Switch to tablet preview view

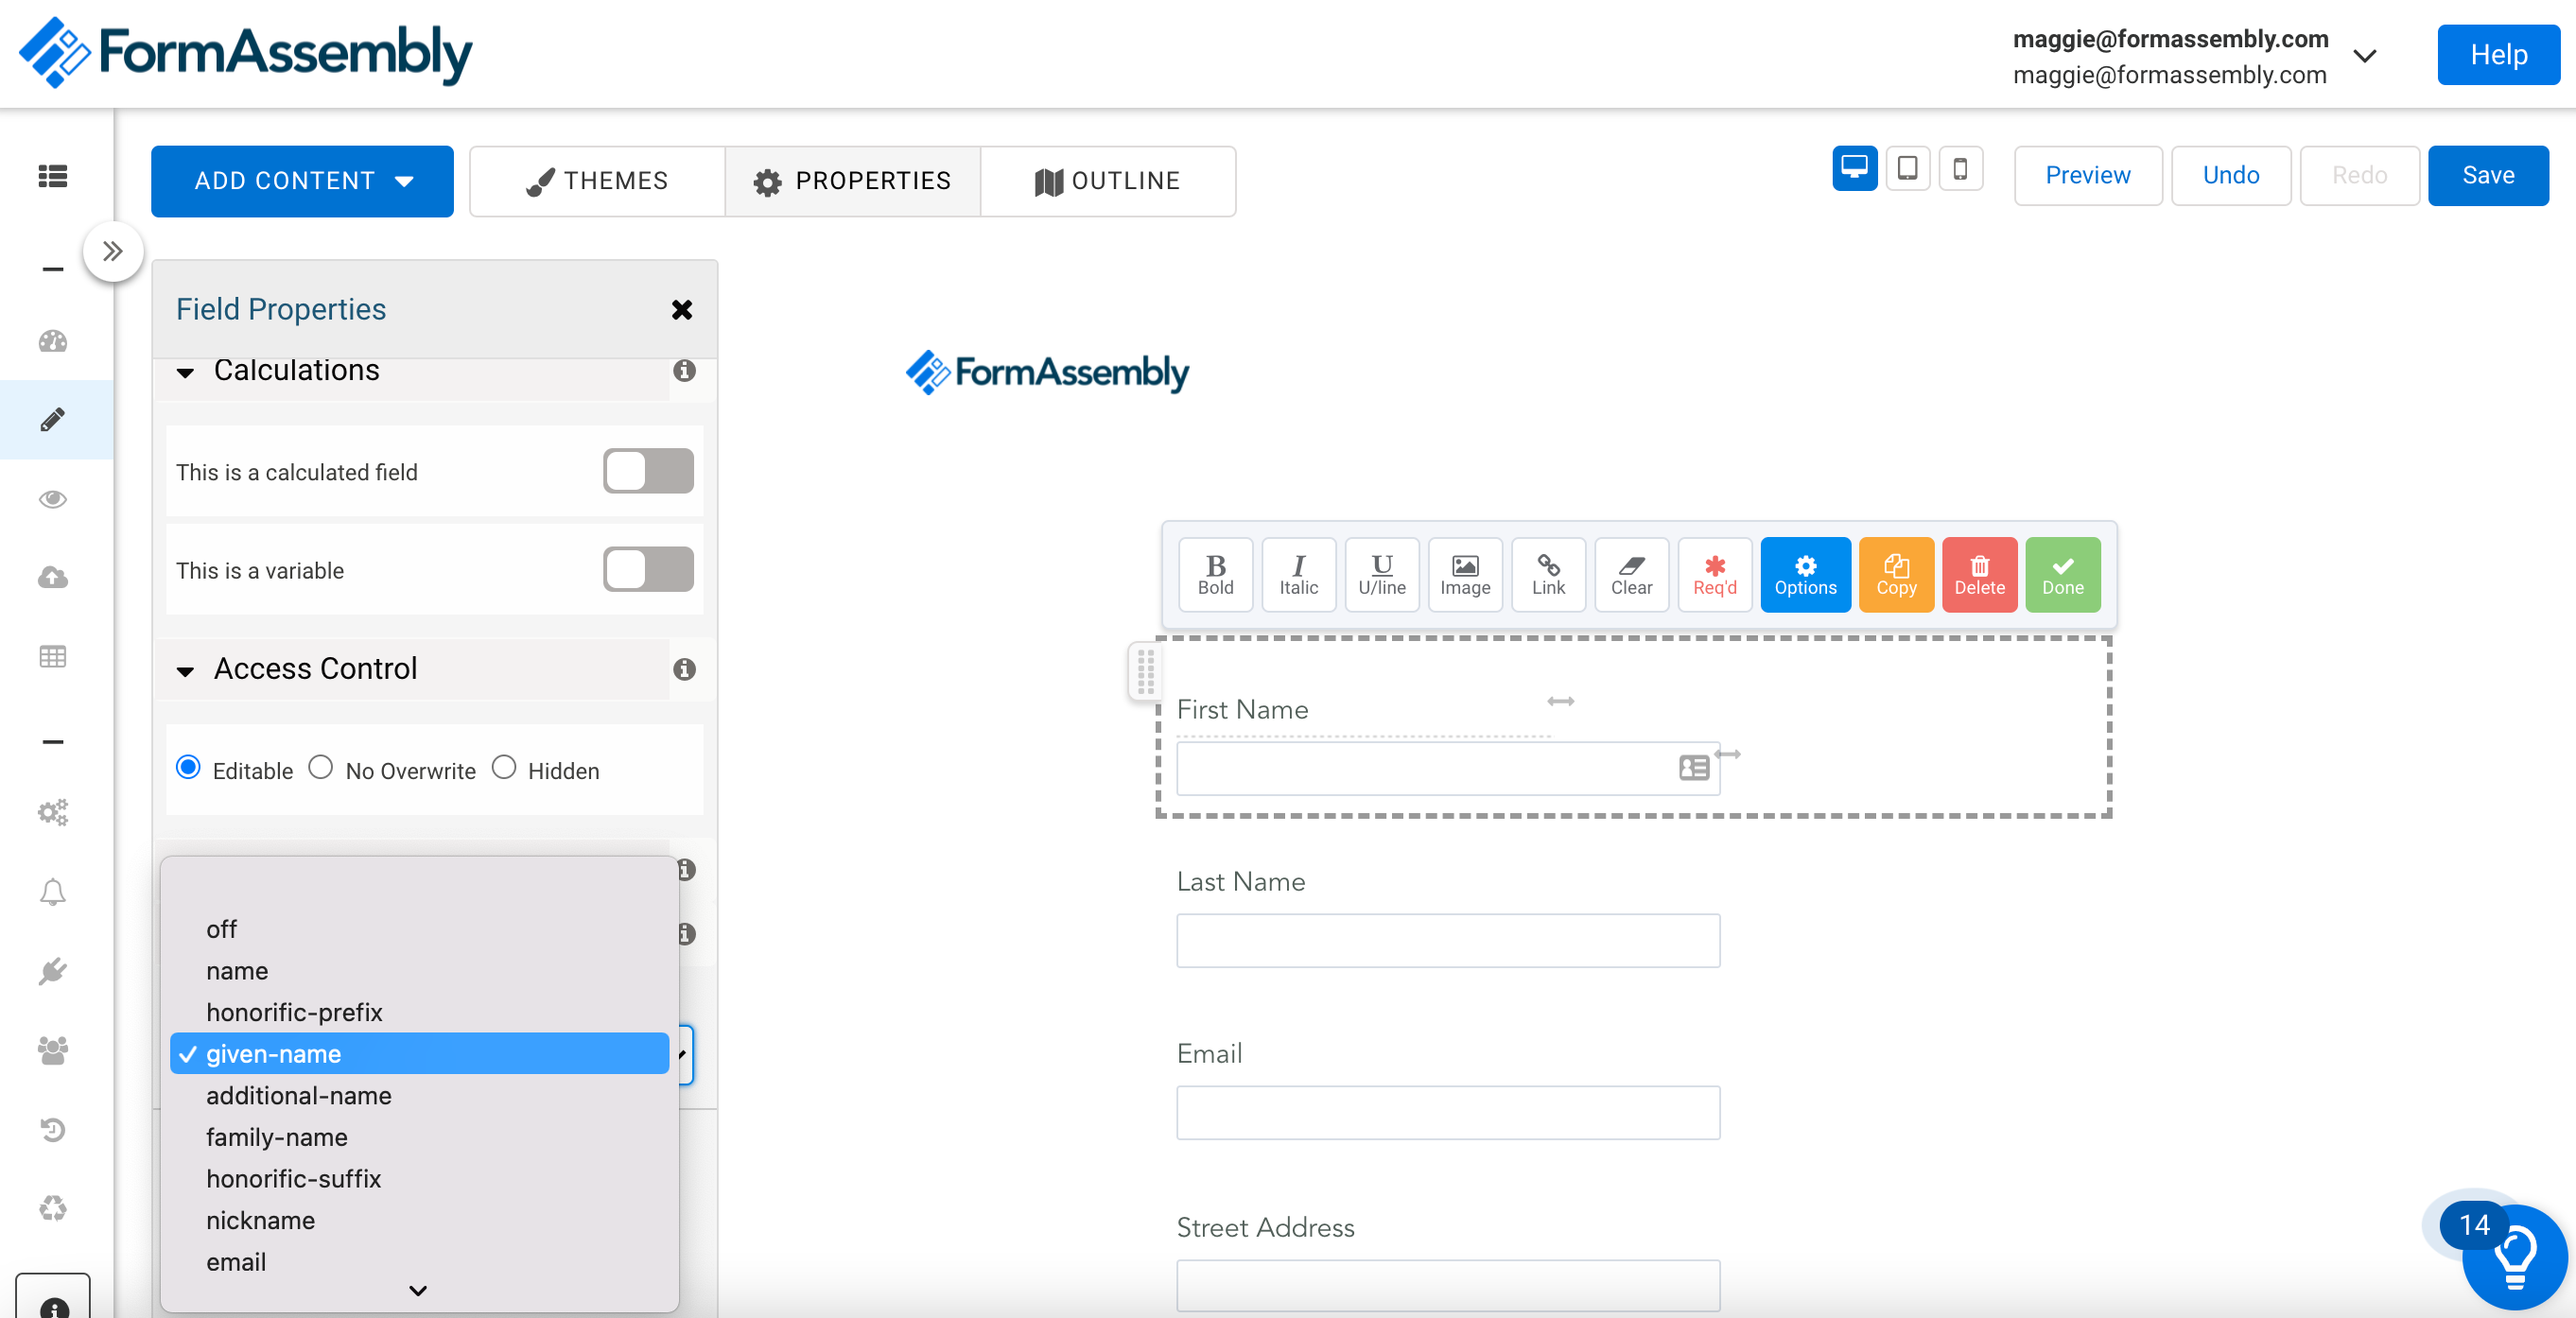click(x=1908, y=168)
